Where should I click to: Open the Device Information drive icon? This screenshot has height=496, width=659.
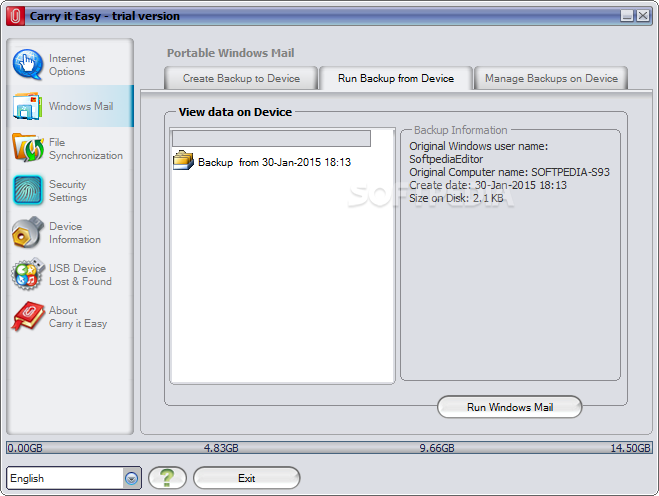point(28,232)
